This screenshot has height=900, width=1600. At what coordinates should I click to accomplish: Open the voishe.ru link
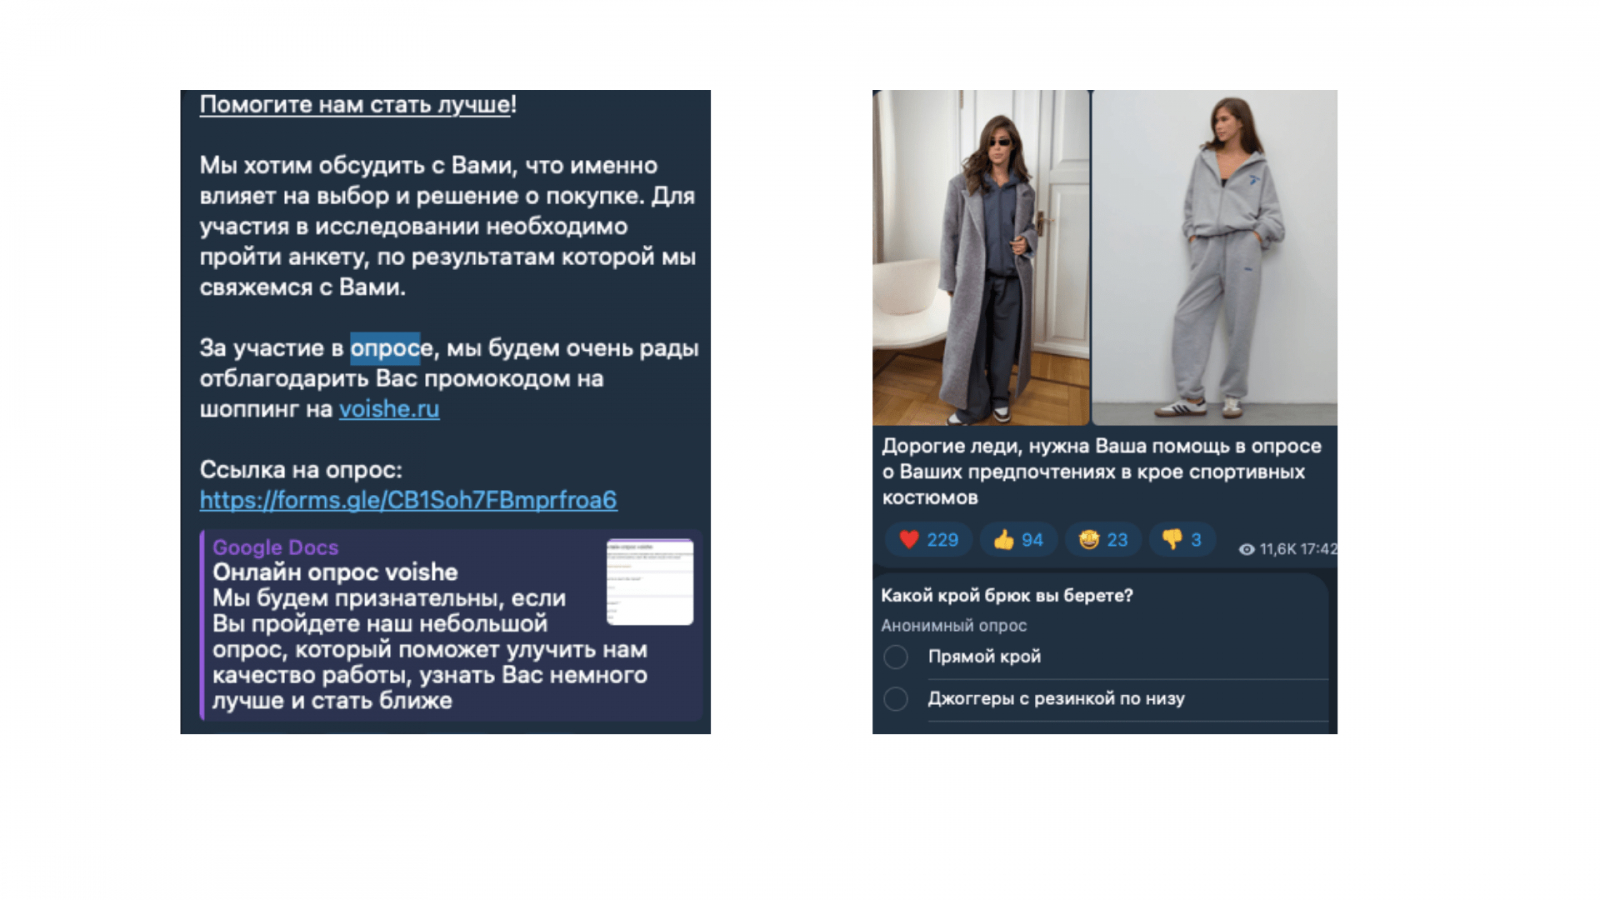(389, 409)
